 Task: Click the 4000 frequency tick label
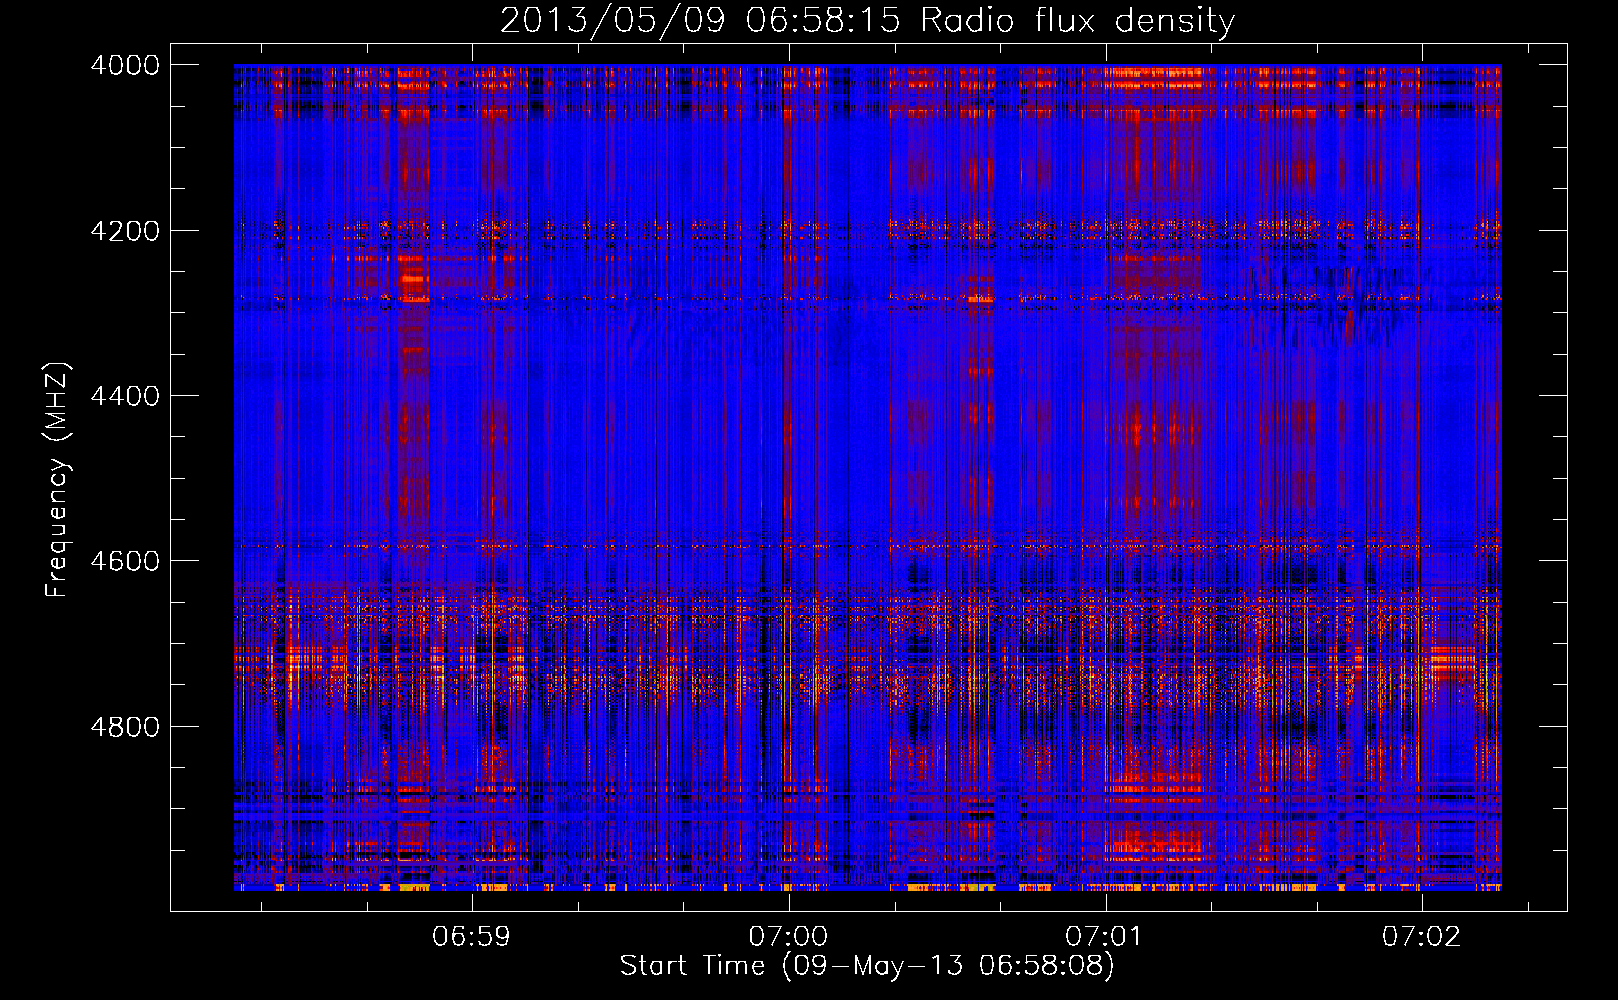tap(125, 65)
